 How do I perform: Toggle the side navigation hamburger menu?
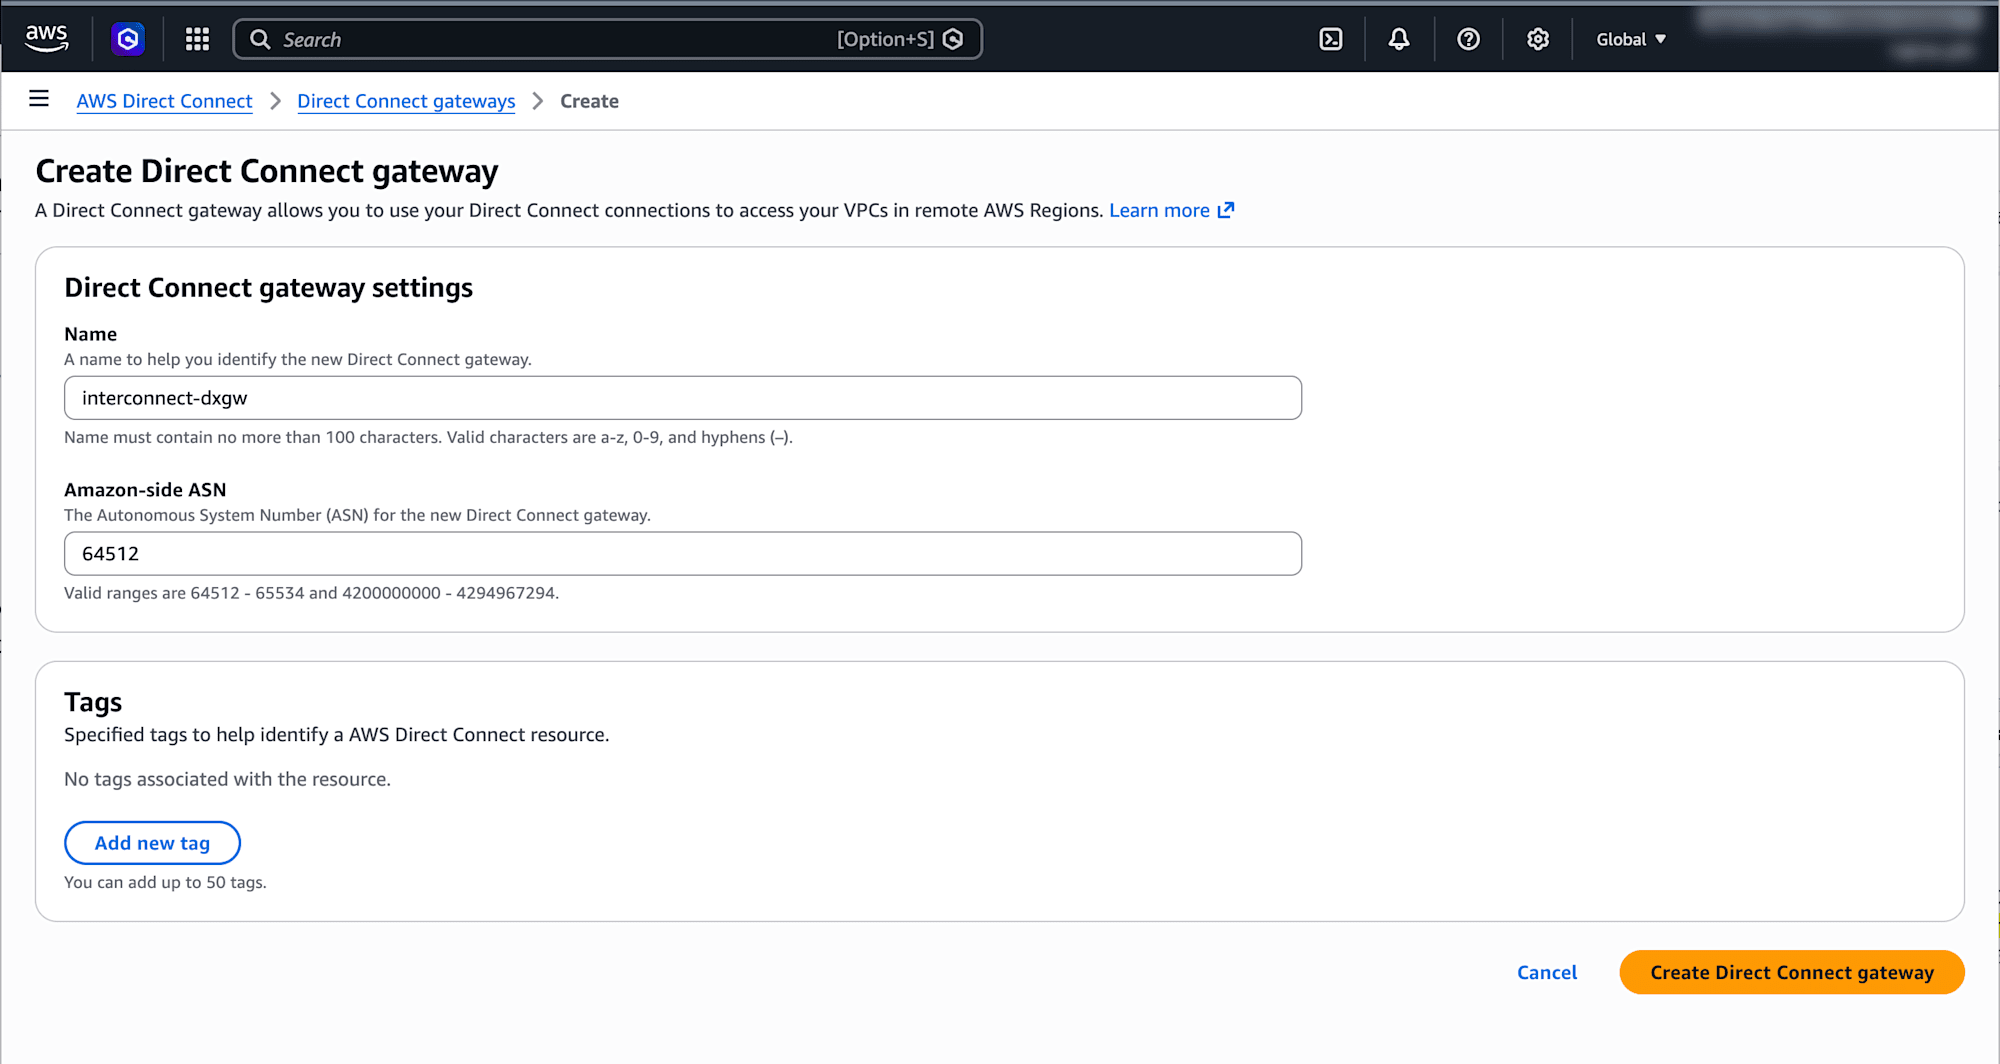click(x=39, y=99)
